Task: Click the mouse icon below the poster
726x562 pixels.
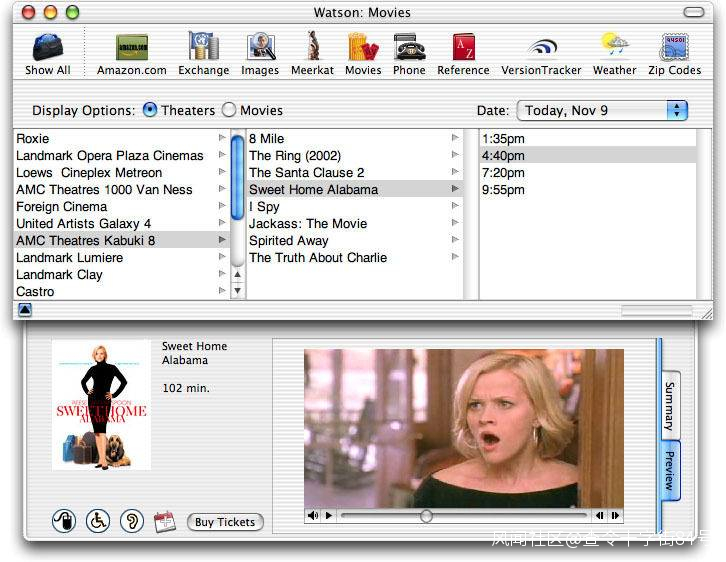Action: (x=64, y=521)
